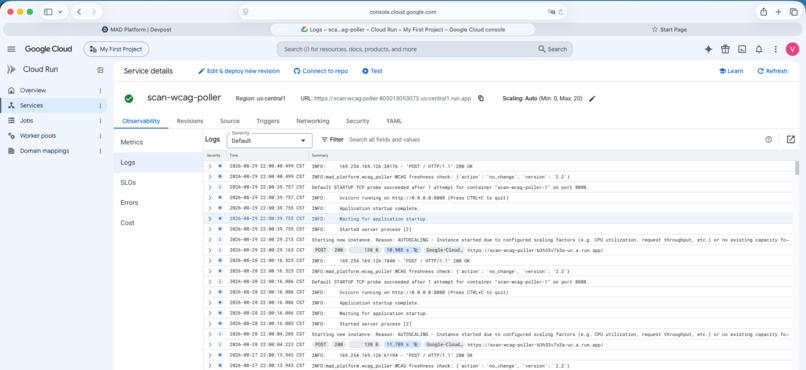The width and height of the screenshot is (806, 370).
Task: Go to Worker pools in sidebar
Action: [x=38, y=136]
